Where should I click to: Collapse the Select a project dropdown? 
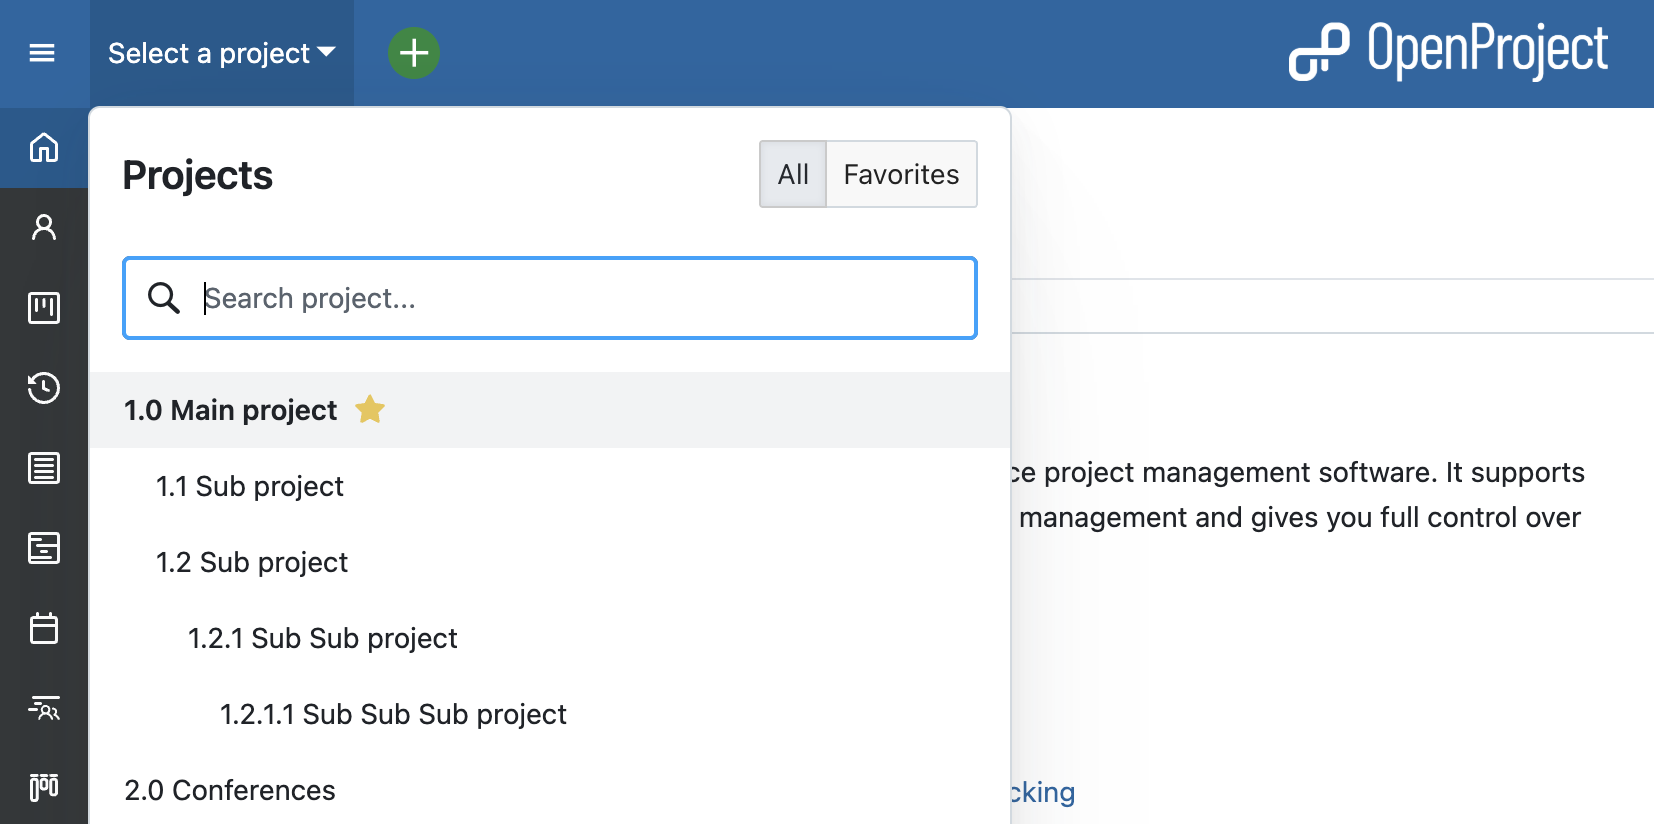click(221, 53)
